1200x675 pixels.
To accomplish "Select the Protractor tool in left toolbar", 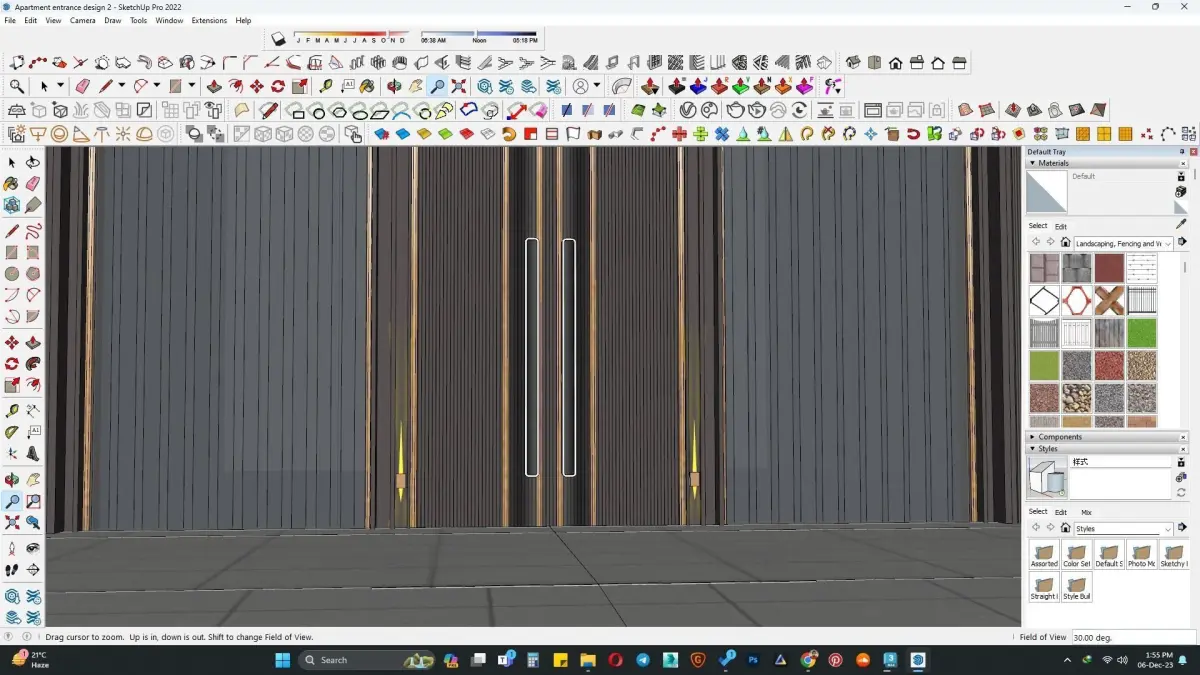I will tap(12, 432).
